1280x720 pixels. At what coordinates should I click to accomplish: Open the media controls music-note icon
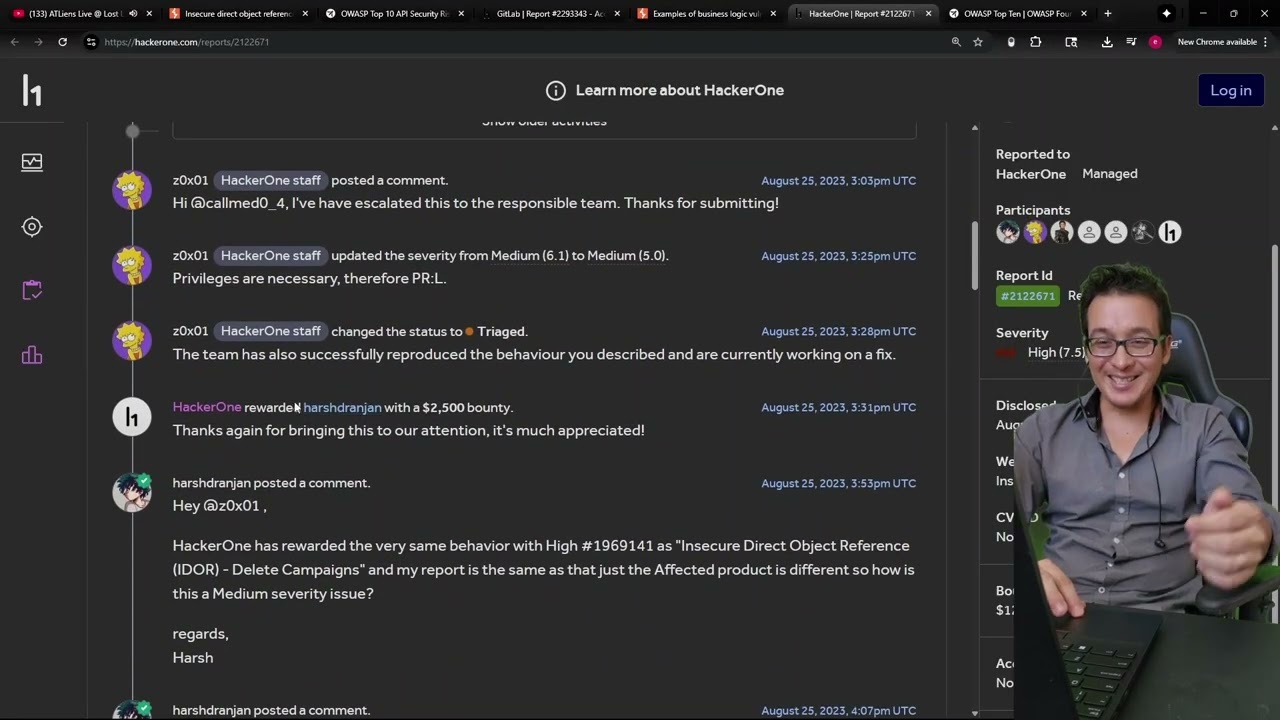click(1131, 42)
